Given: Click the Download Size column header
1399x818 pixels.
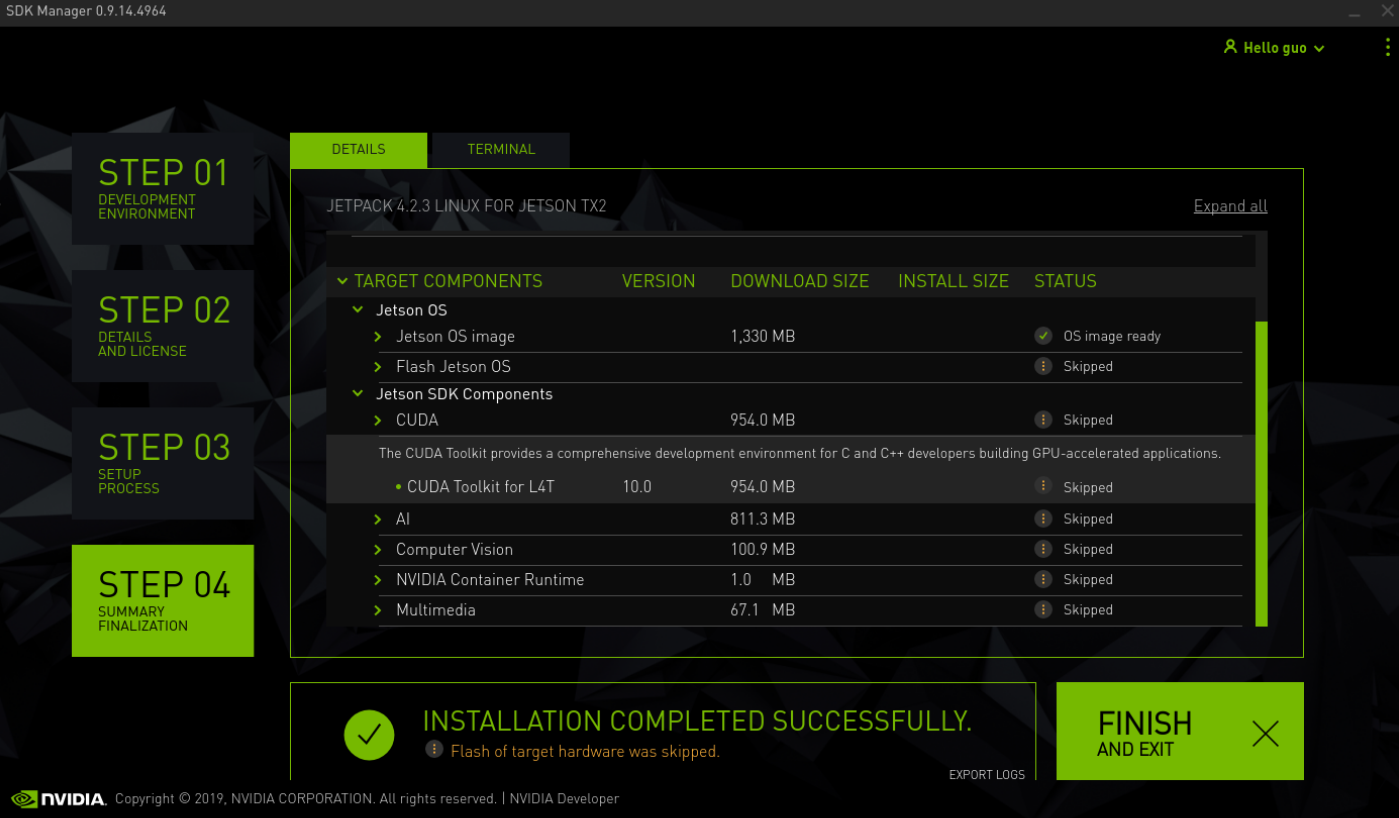Looking at the screenshot, I should click(800, 281).
